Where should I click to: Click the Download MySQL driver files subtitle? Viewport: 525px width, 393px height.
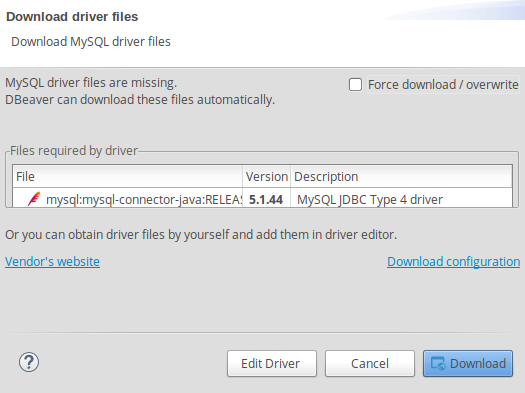point(91,42)
